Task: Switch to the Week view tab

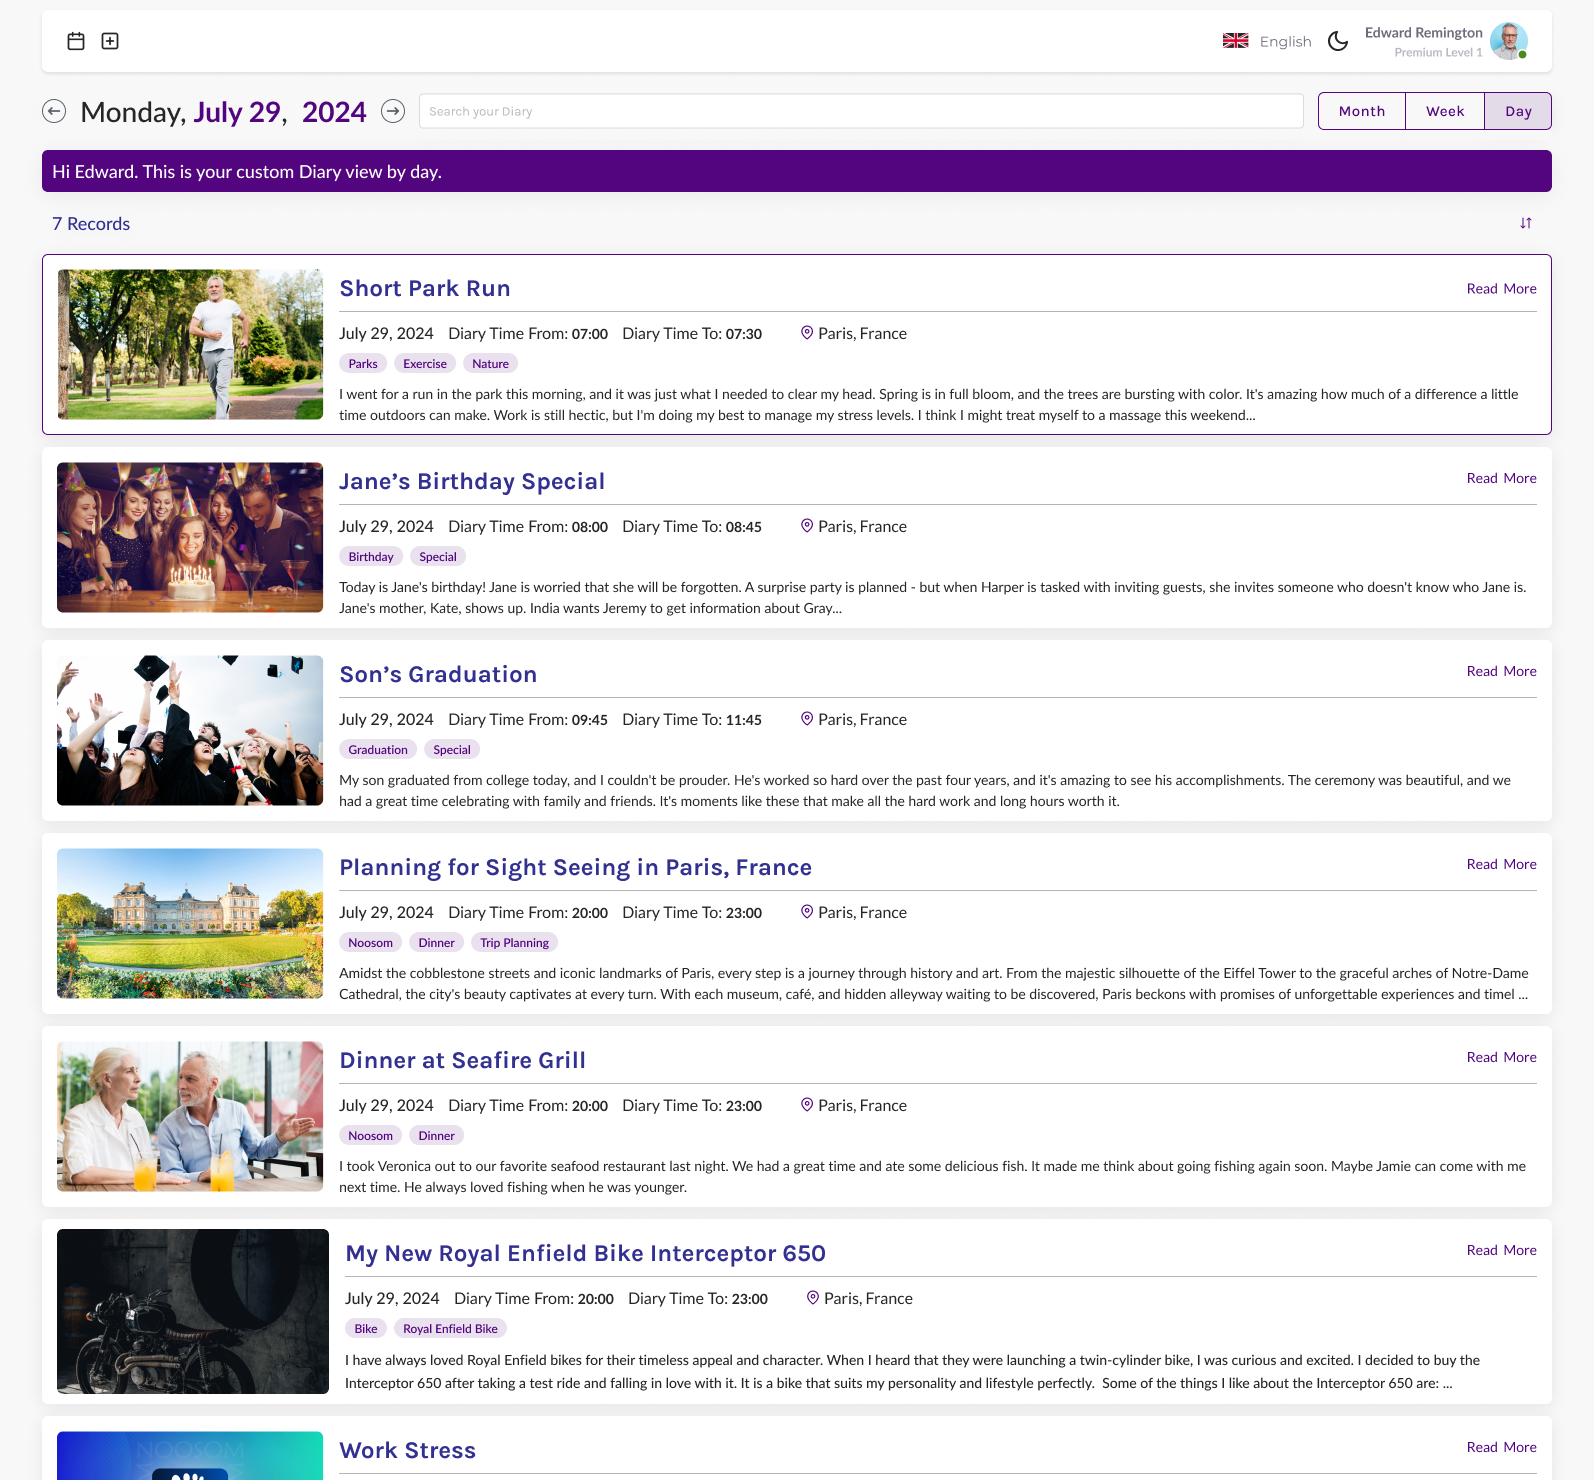Action: [1444, 111]
